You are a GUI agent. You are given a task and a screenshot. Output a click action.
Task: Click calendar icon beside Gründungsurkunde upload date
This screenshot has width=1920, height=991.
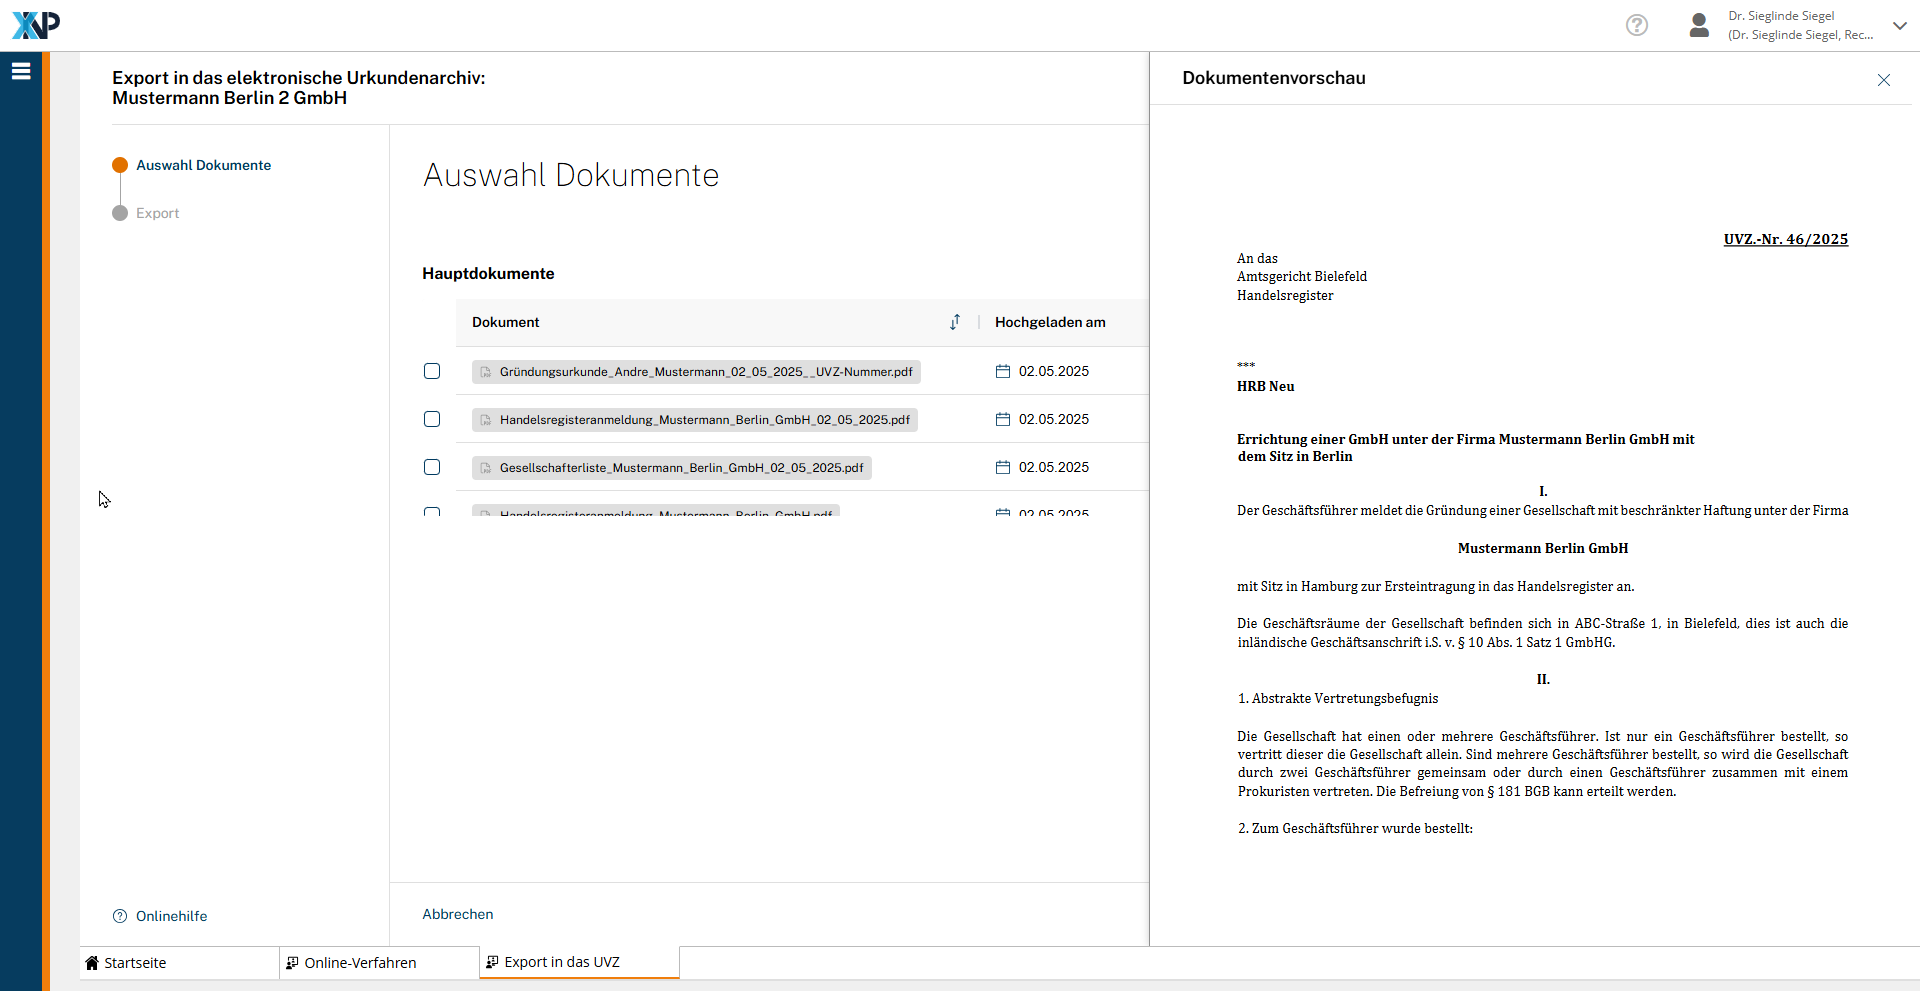click(x=1002, y=371)
